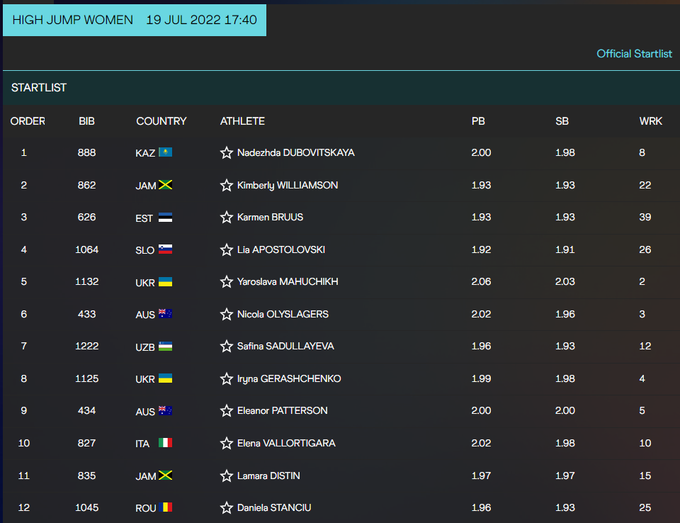The image size is (680, 523).
Task: Click star beside Lamara Distin
Action: [226, 476]
